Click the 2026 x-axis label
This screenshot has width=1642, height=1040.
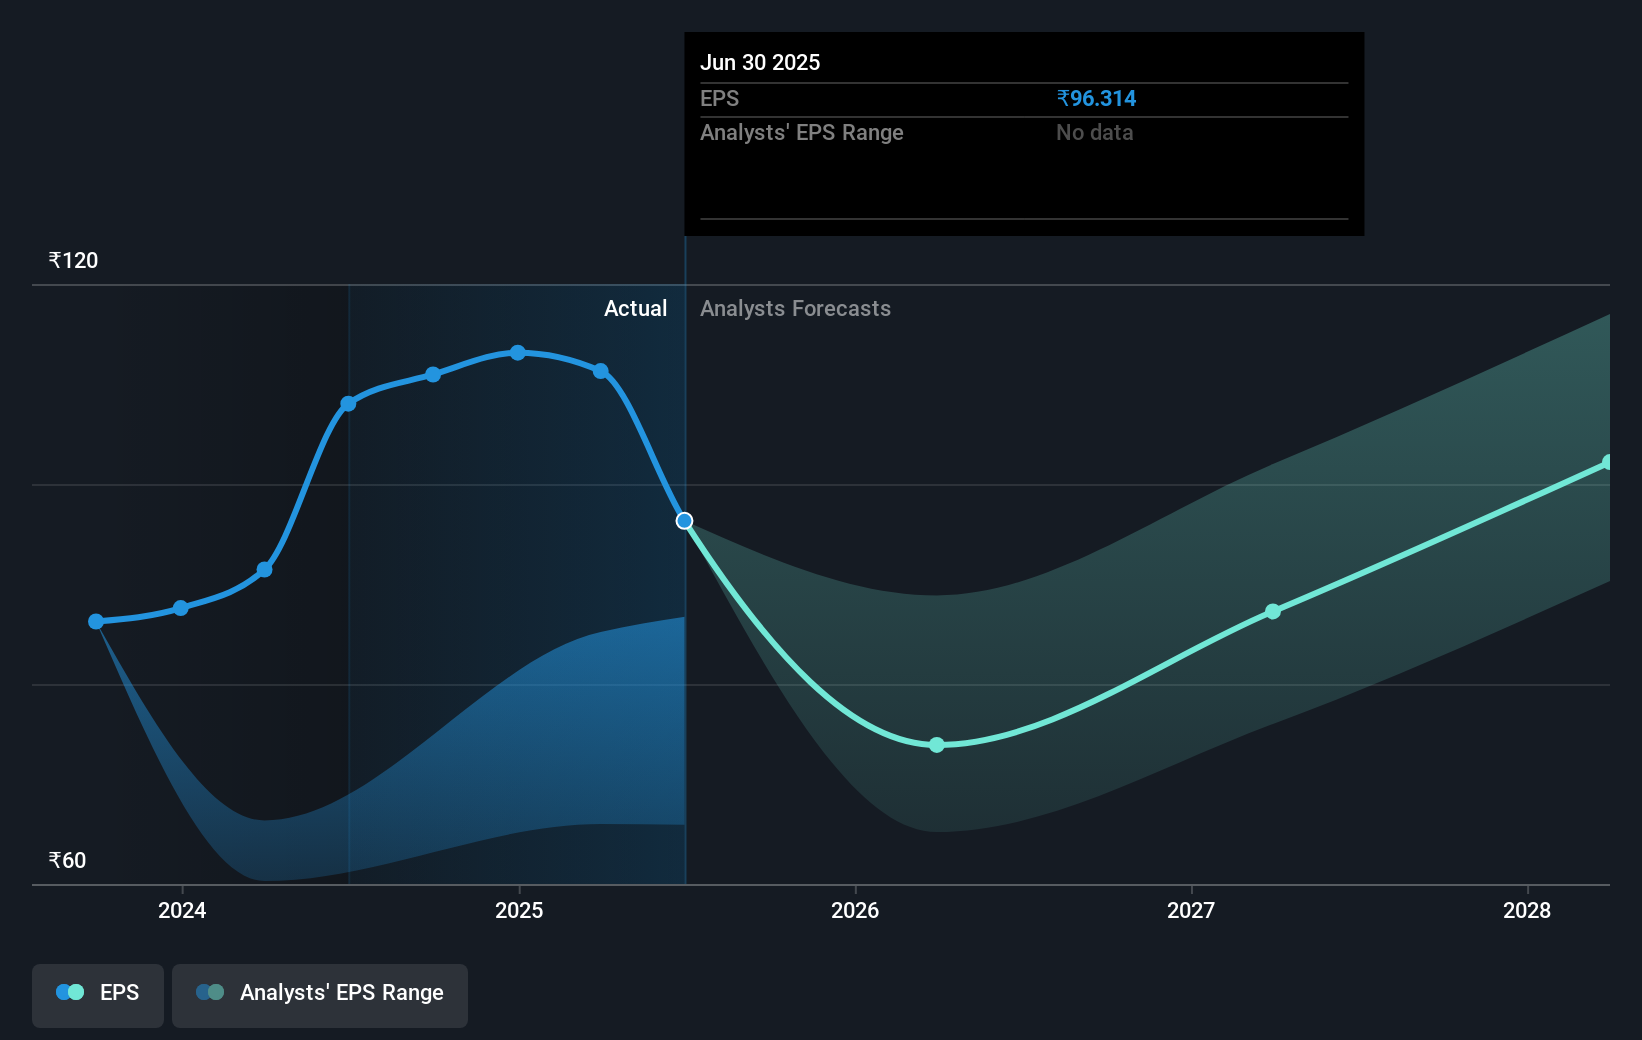tap(855, 911)
